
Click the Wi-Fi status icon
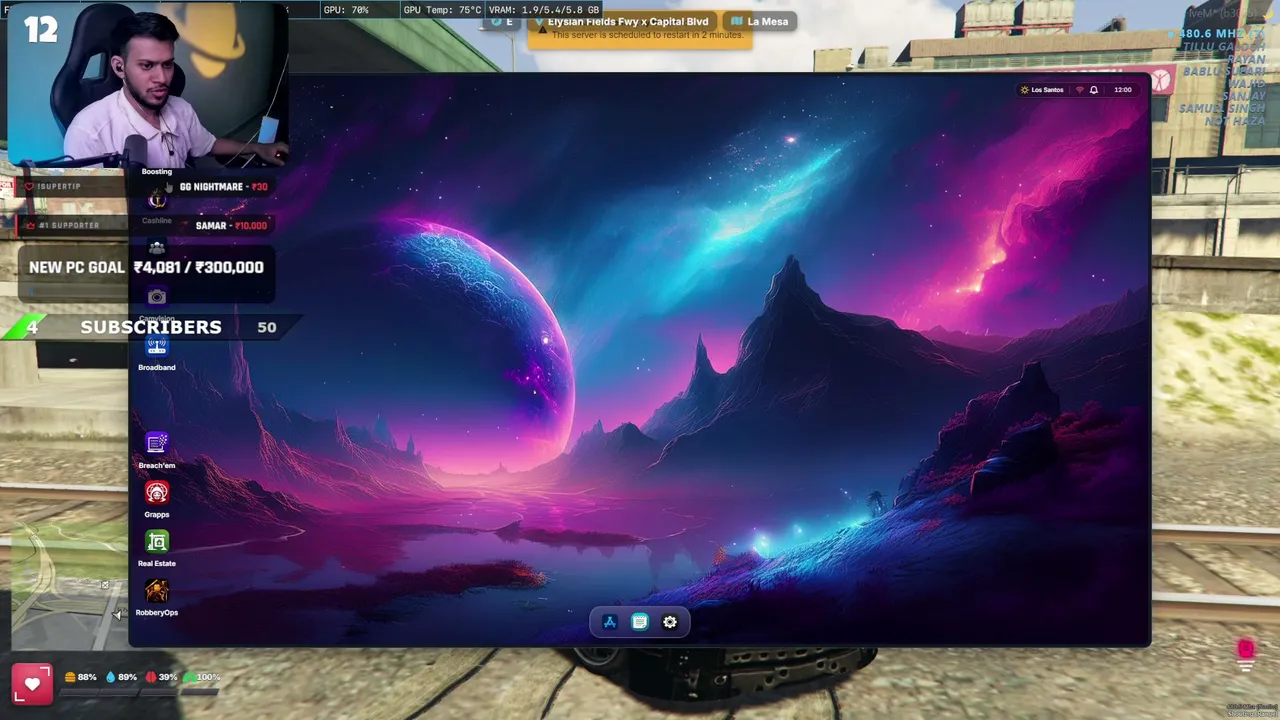coord(1079,90)
